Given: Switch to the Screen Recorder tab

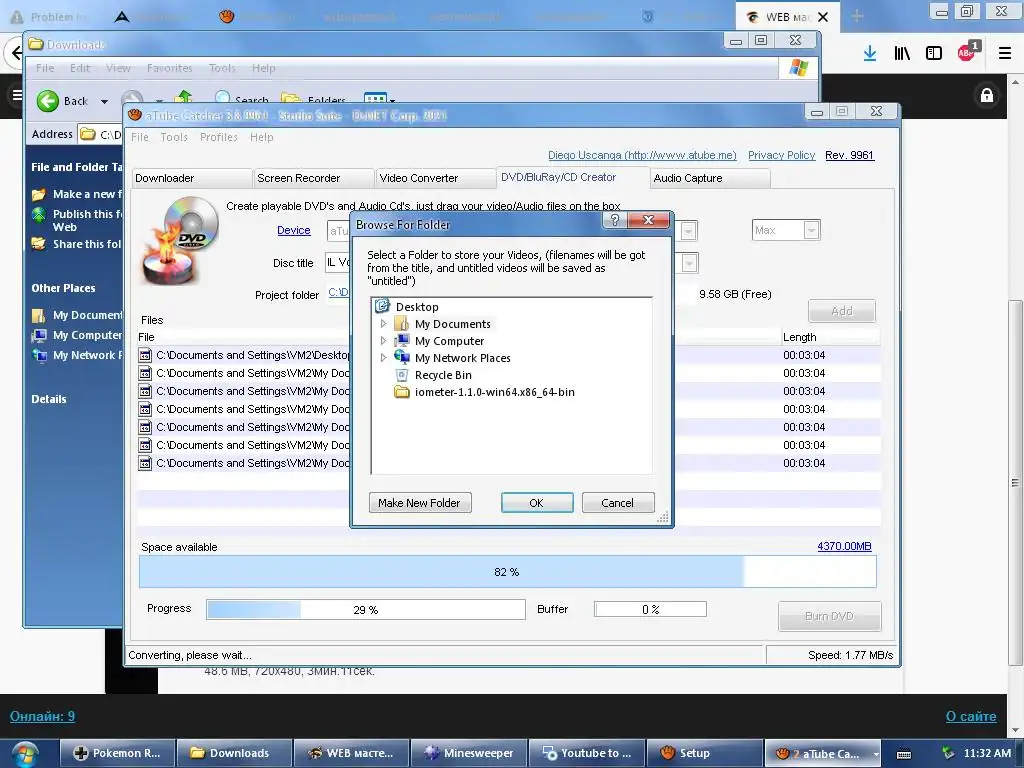Looking at the screenshot, I should click(x=313, y=178).
